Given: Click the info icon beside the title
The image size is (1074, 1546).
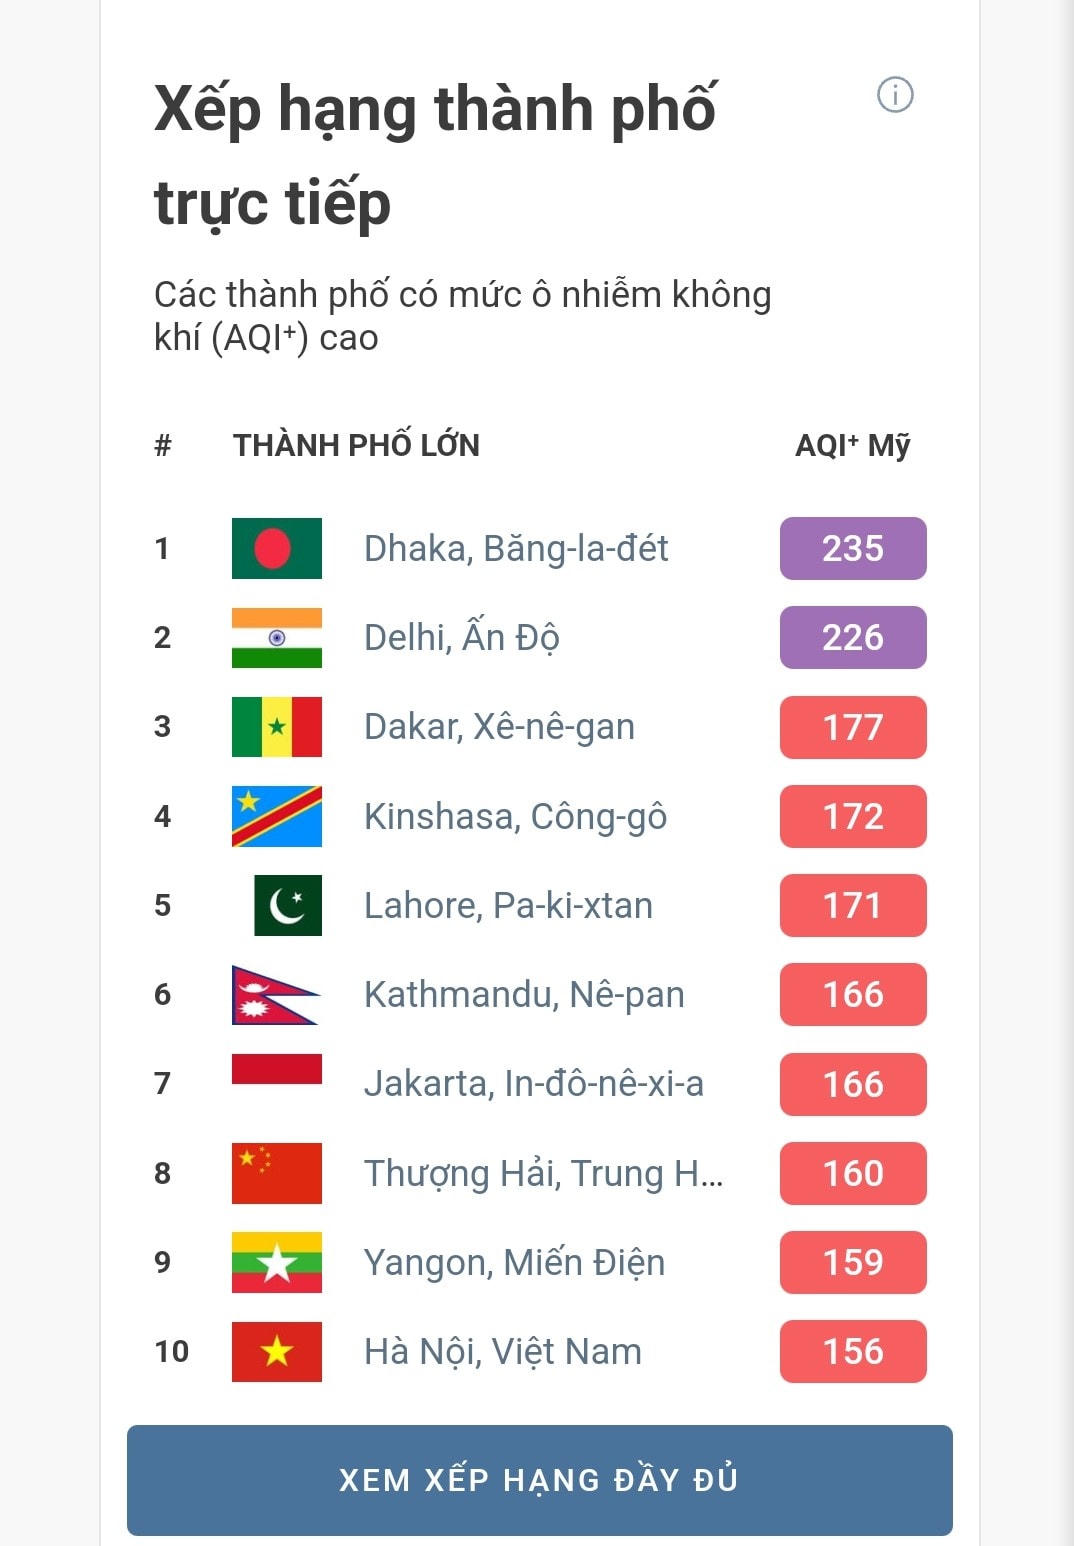Looking at the screenshot, I should (x=895, y=95).
